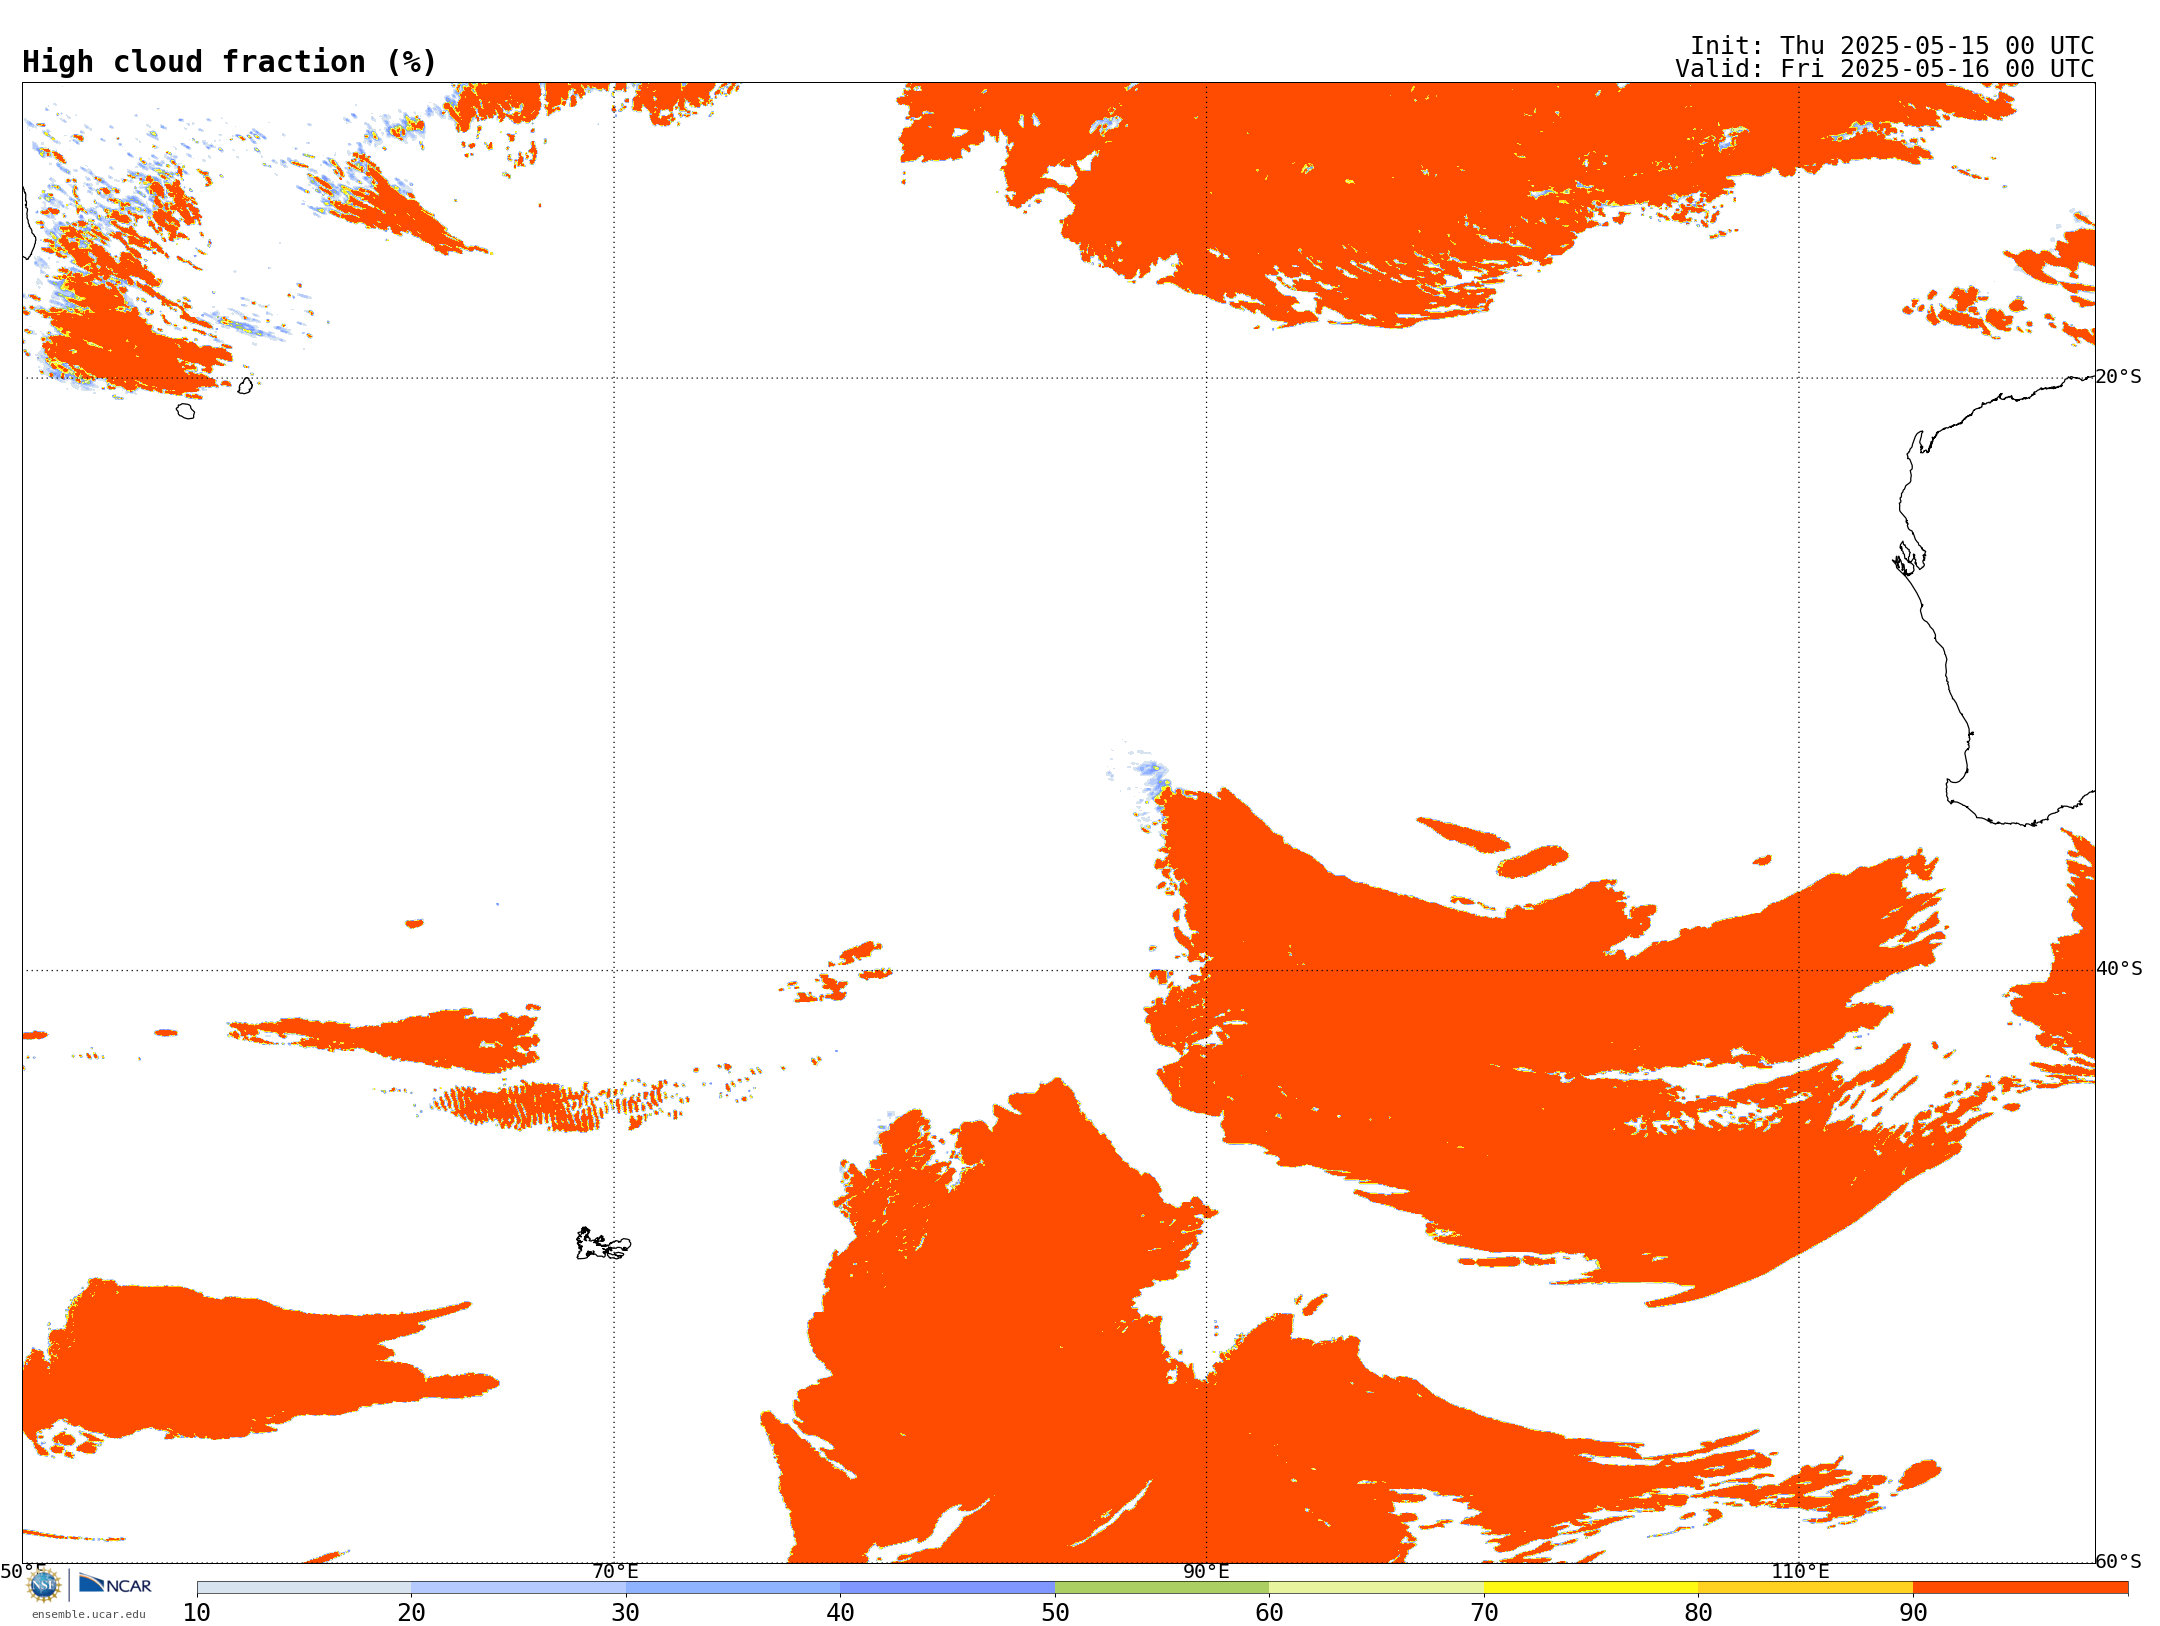Click the NSF logo icon
The width and height of the screenshot is (2160, 1626).
44,1585
